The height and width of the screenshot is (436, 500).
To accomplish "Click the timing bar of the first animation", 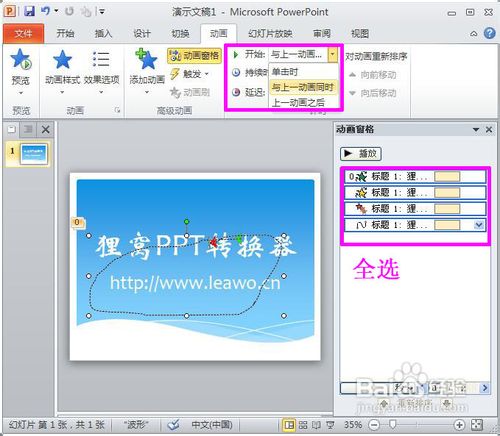I will pyautogui.click(x=447, y=176).
